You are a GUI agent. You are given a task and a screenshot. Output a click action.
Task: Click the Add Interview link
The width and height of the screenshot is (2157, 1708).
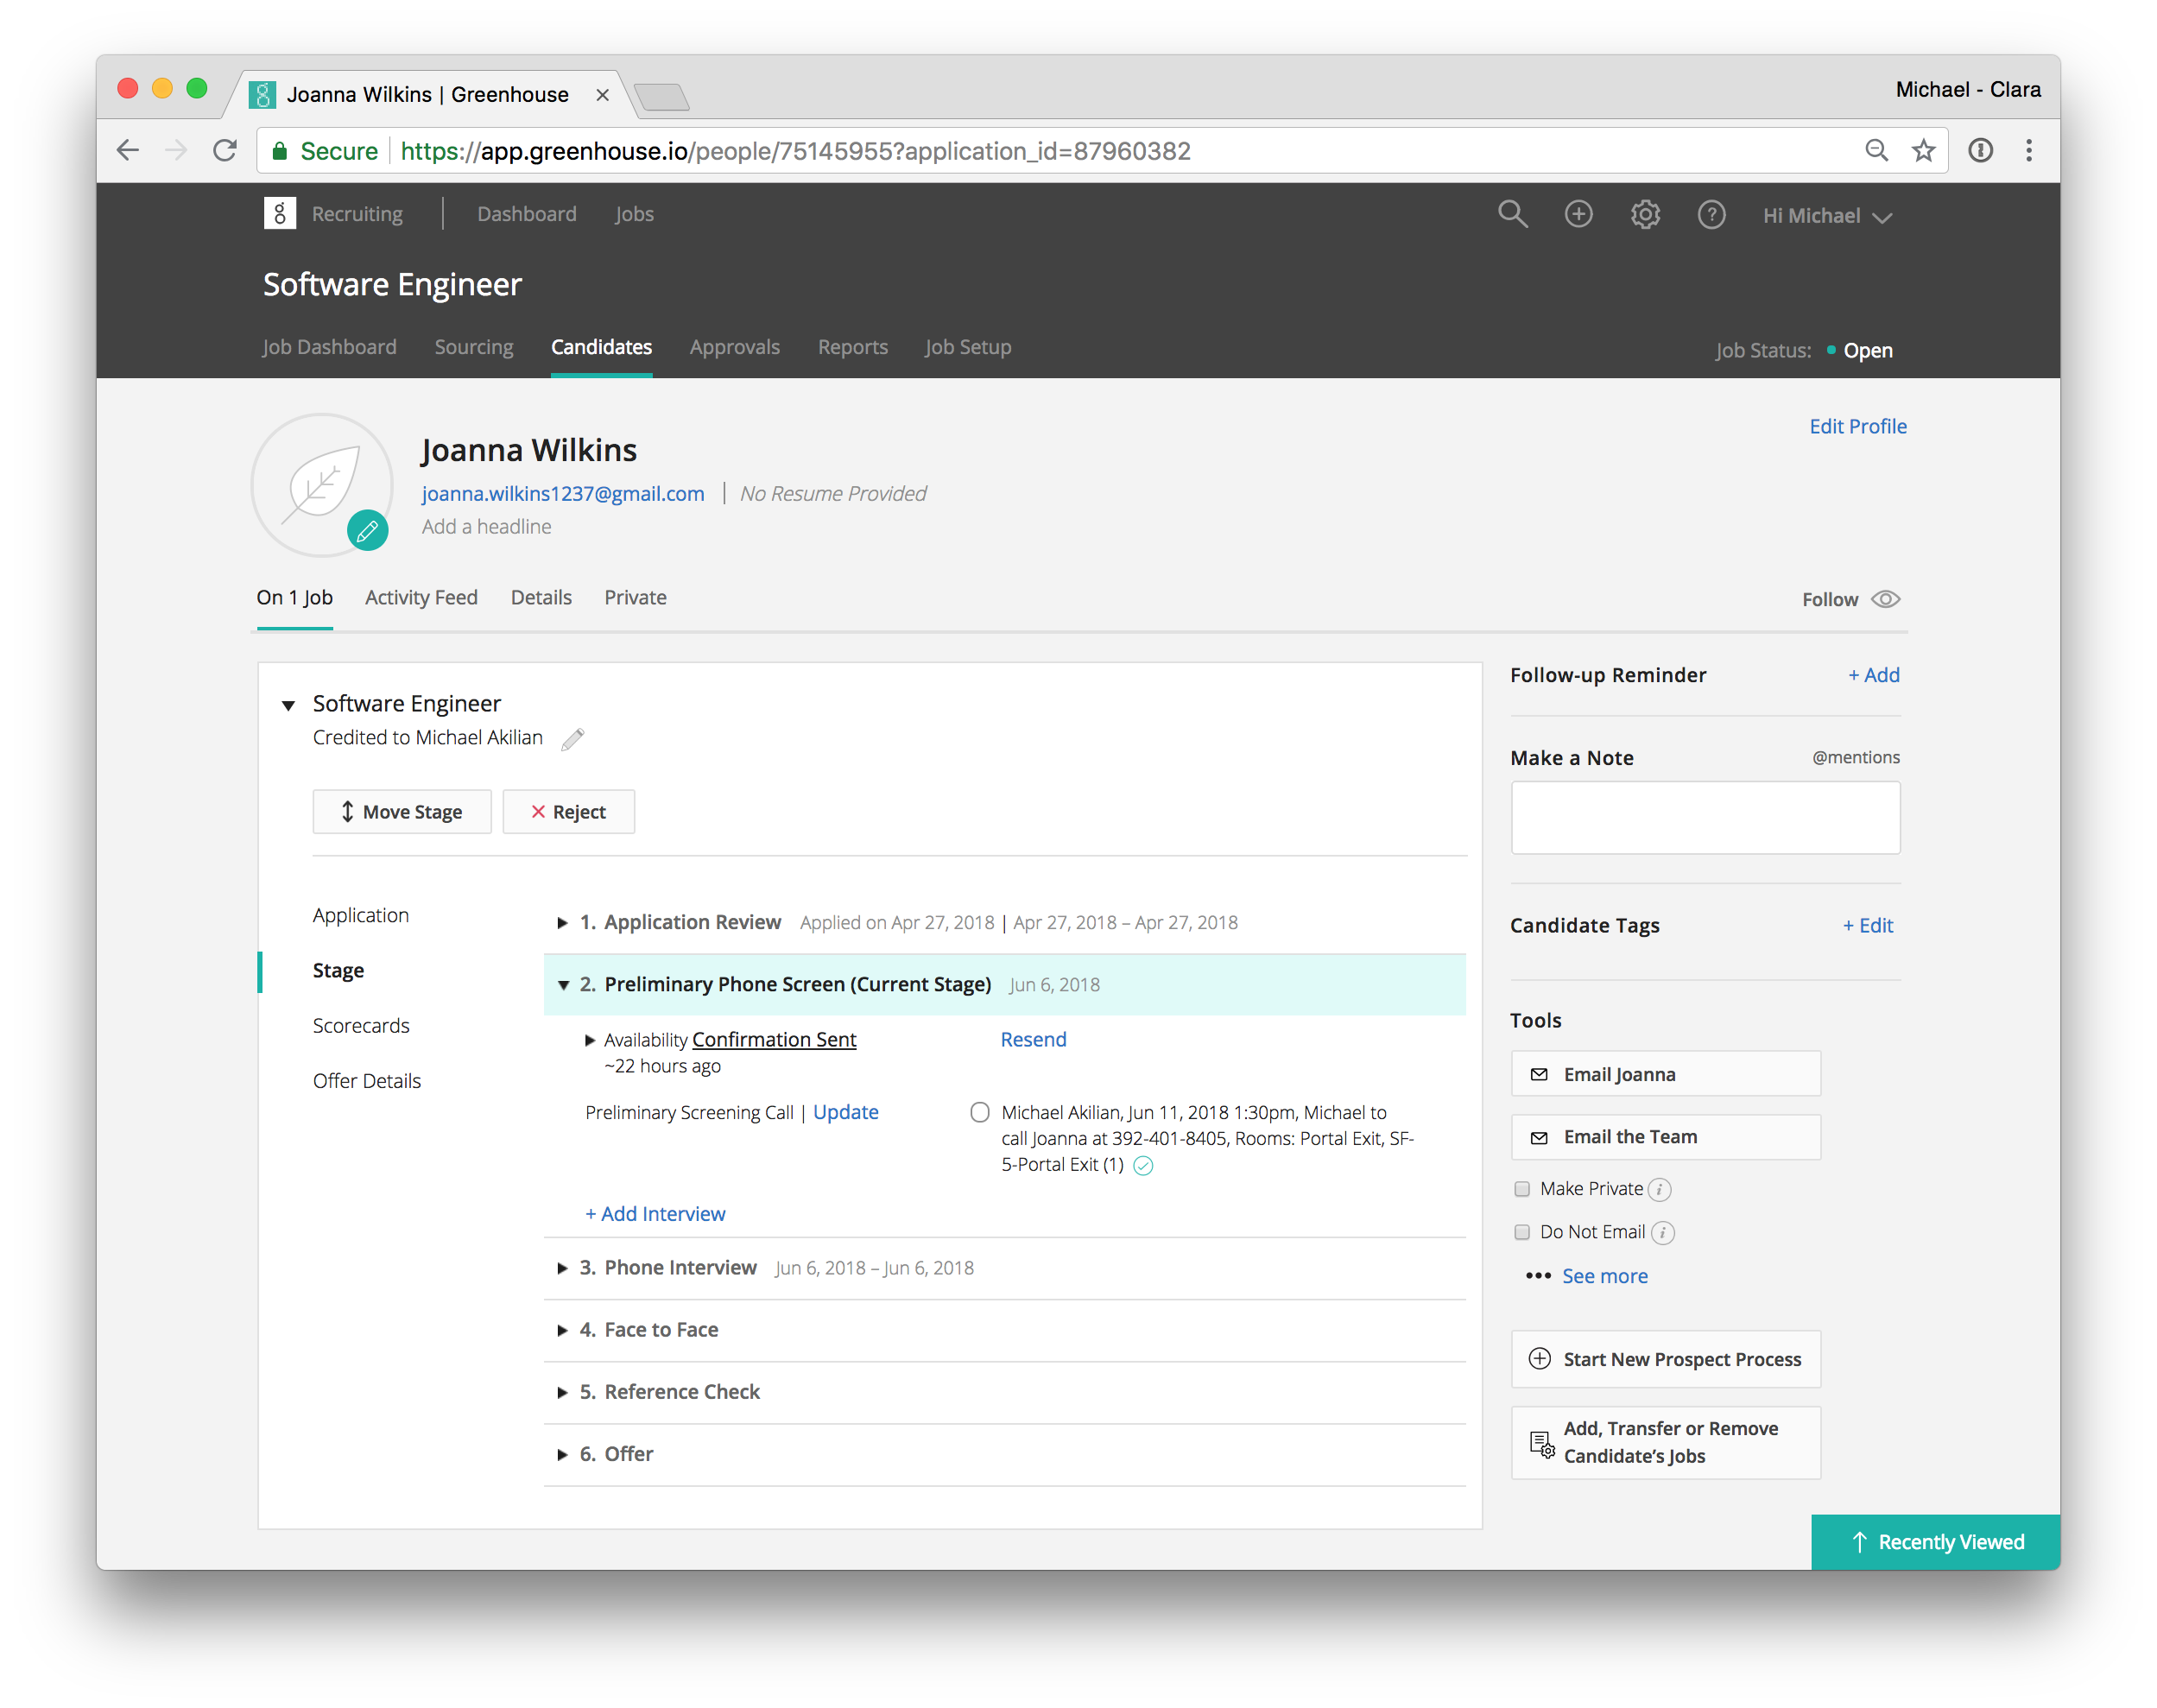click(x=655, y=1213)
